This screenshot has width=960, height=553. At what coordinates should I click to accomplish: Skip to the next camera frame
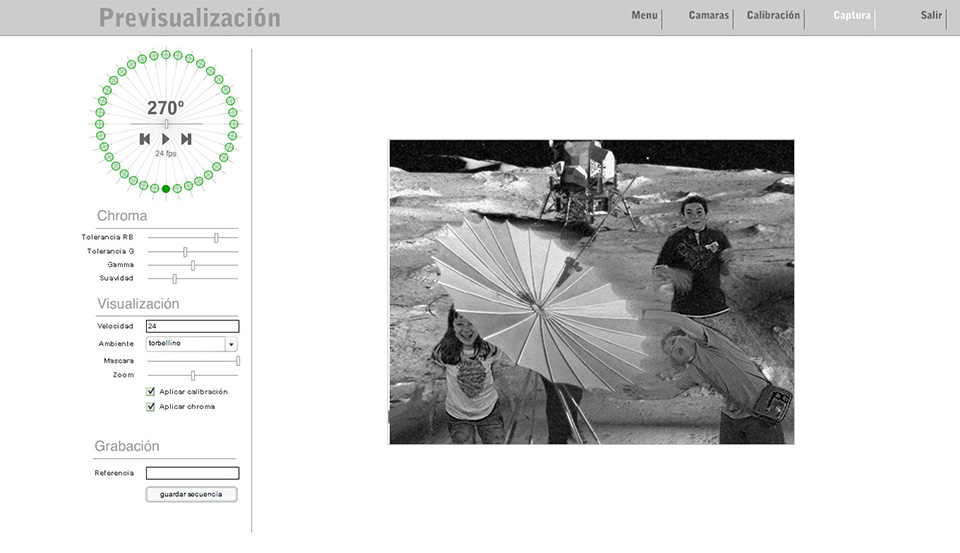pos(186,139)
